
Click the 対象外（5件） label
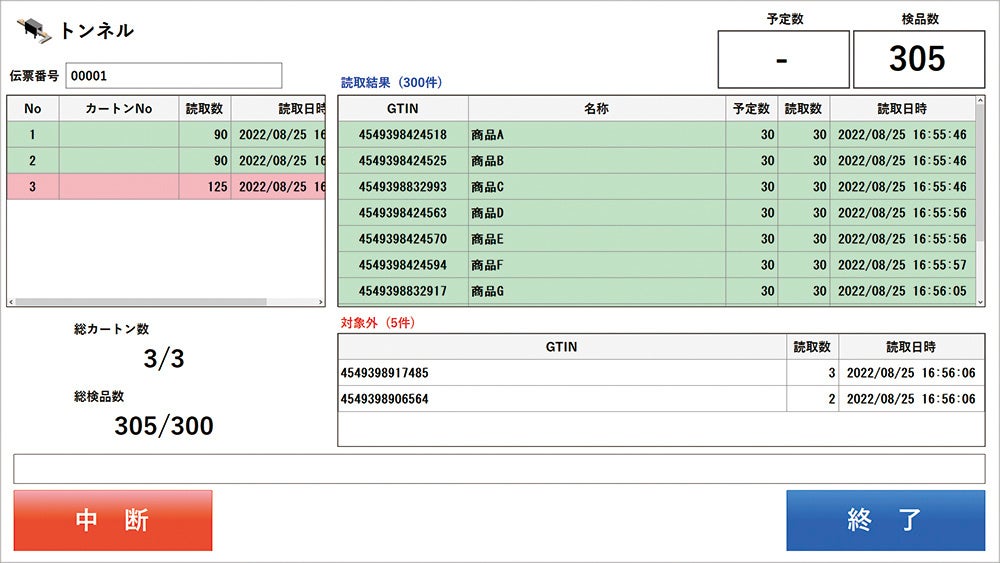(x=378, y=323)
